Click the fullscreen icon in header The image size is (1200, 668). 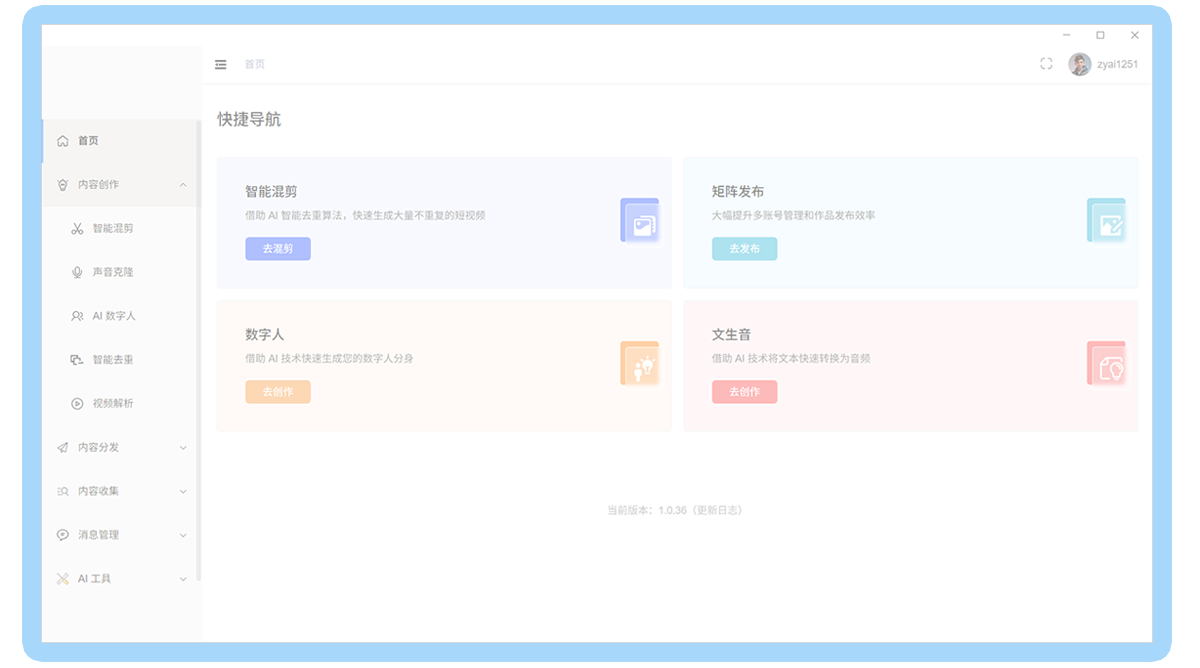click(x=1046, y=64)
